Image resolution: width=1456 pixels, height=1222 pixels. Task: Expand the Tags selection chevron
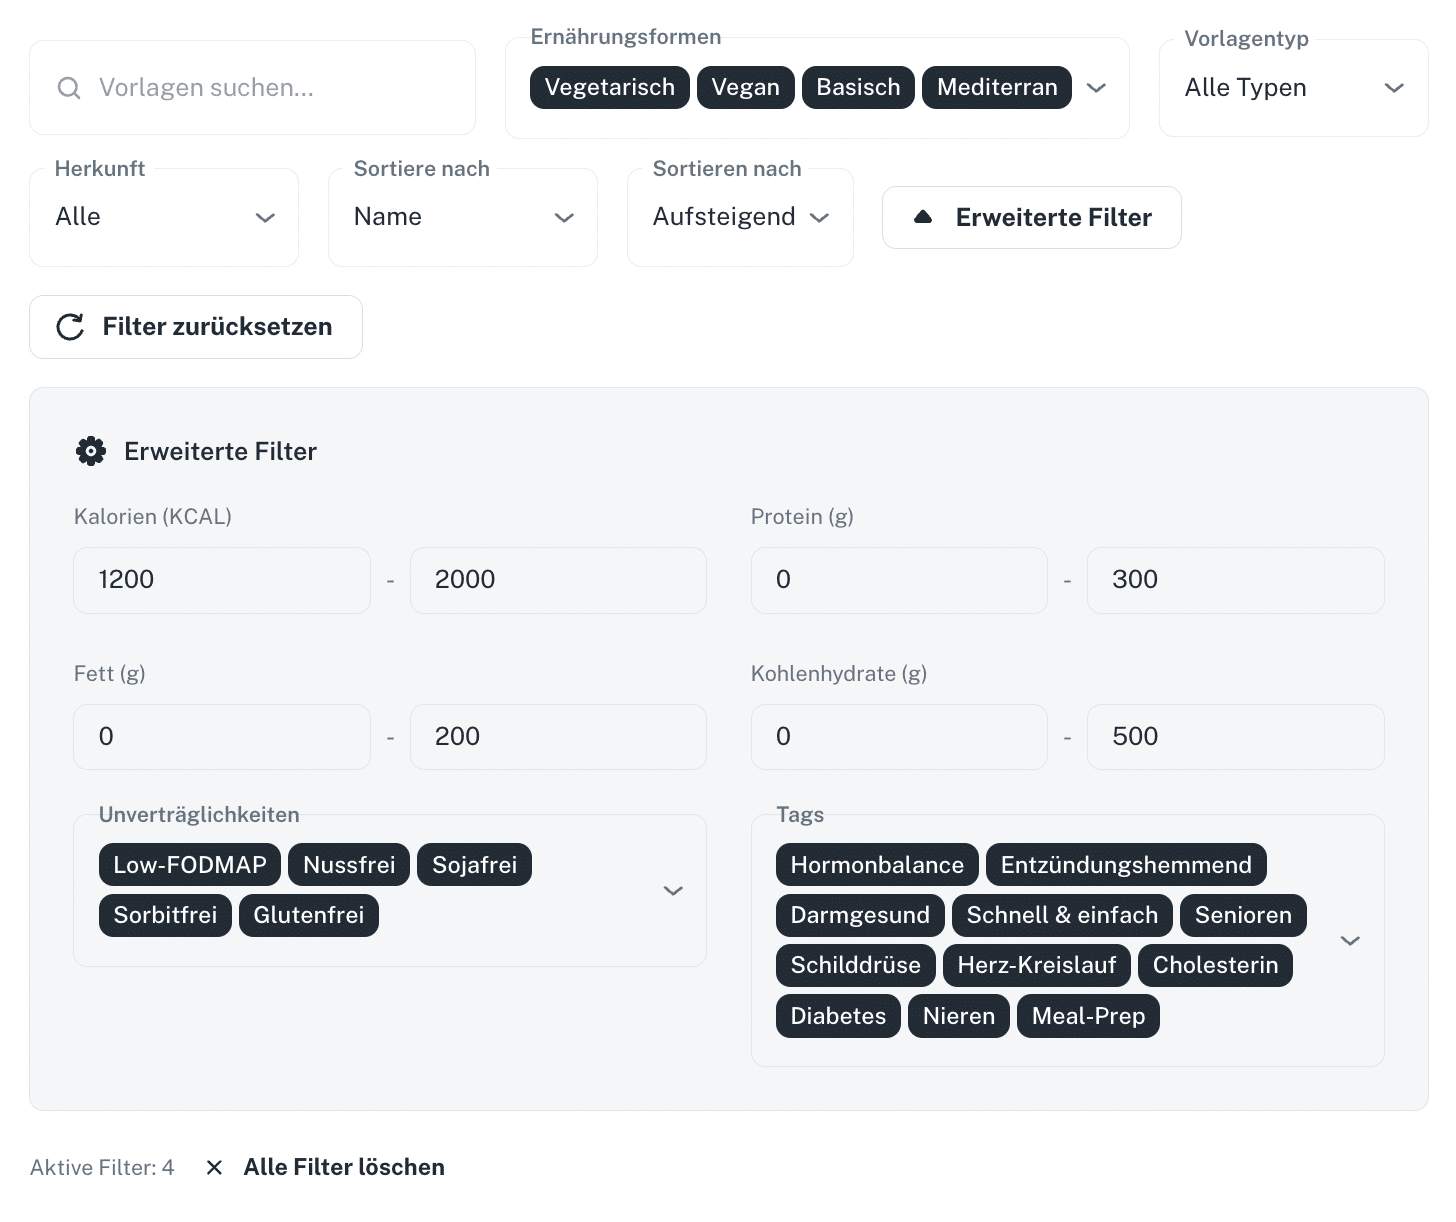[x=1350, y=940]
